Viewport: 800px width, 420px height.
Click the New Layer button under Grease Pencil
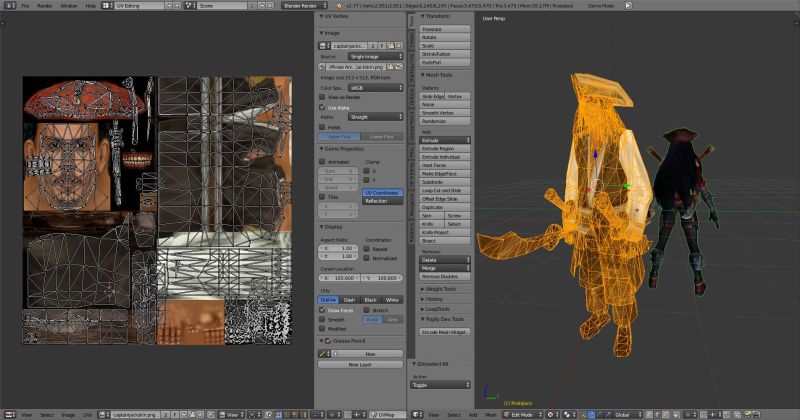(x=360, y=364)
